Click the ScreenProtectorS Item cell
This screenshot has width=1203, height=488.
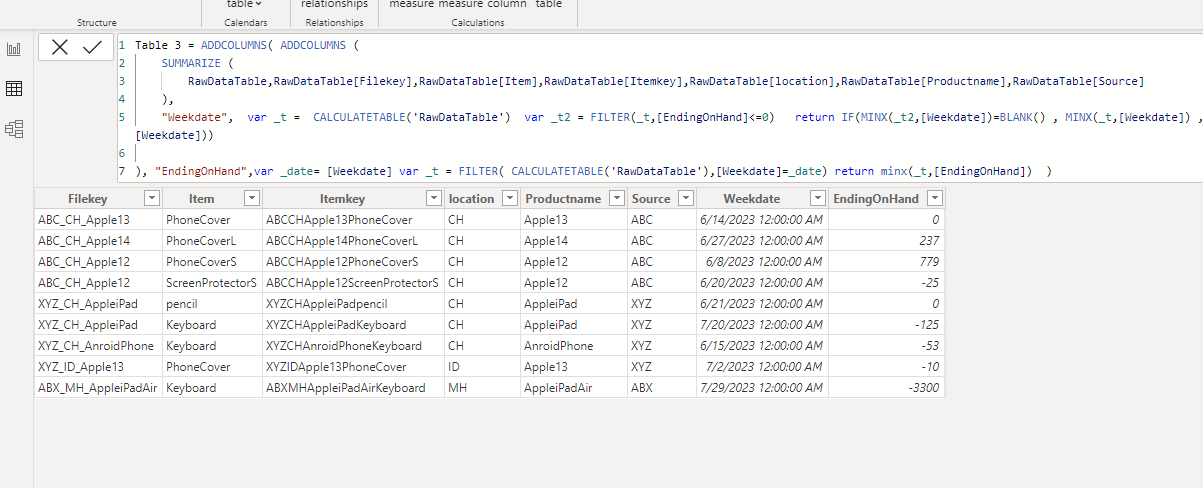coord(211,282)
